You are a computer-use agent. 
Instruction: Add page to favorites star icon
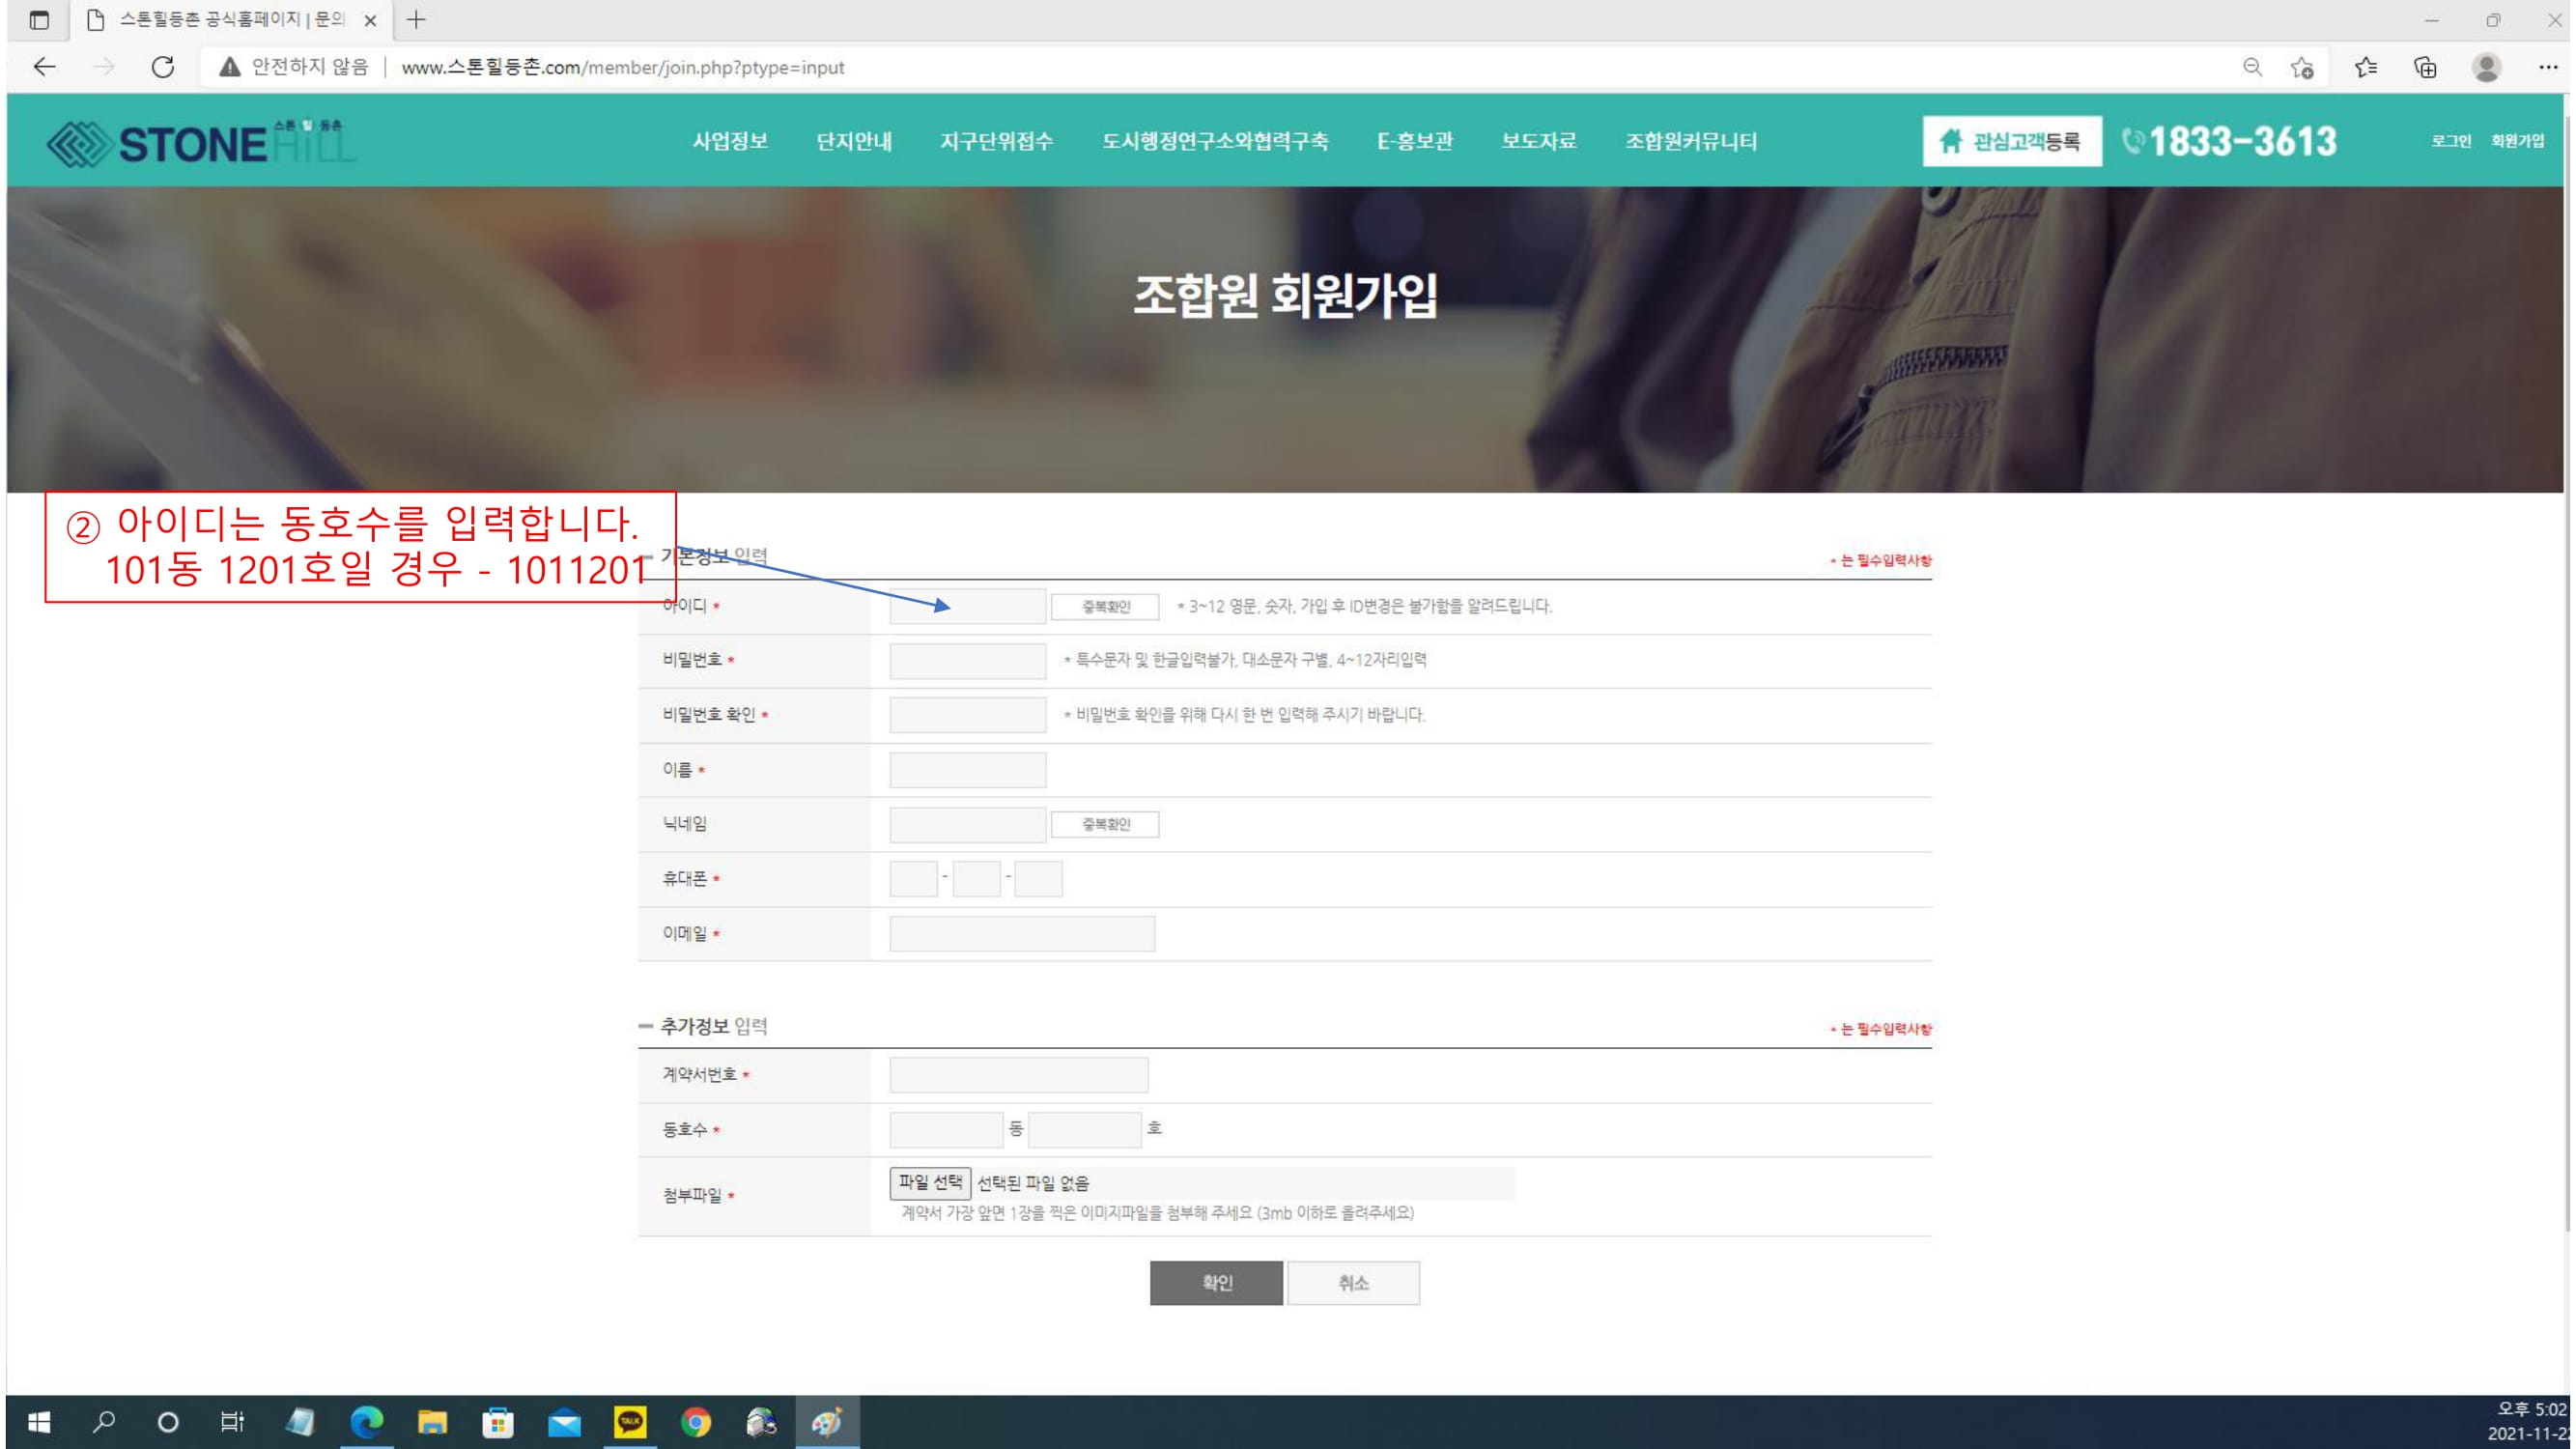point(2302,67)
